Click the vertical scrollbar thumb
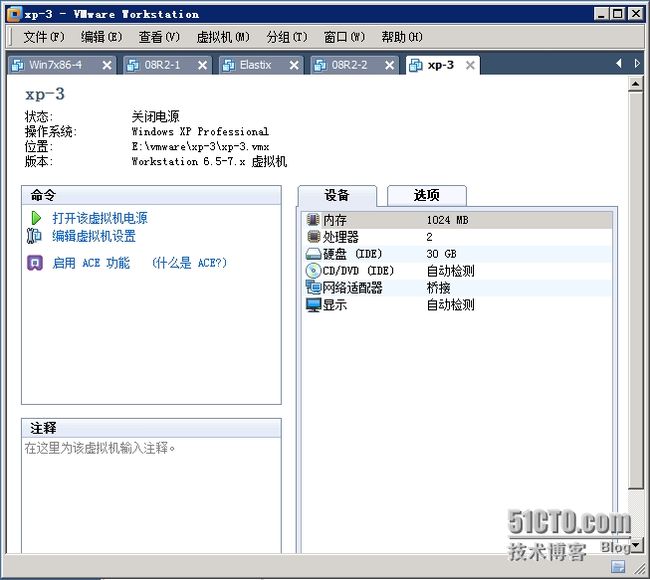The width and height of the screenshot is (650, 580). (635, 290)
